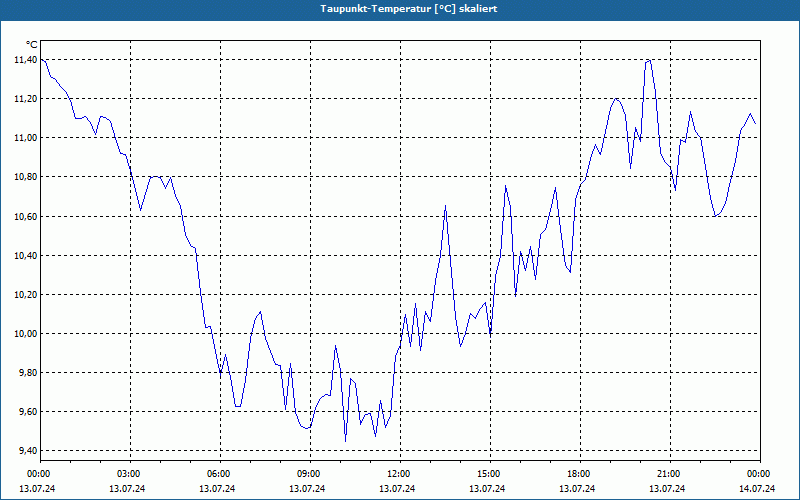The height and width of the screenshot is (500, 800).
Task: Click the 14.07.24 date label
Action: (757, 488)
